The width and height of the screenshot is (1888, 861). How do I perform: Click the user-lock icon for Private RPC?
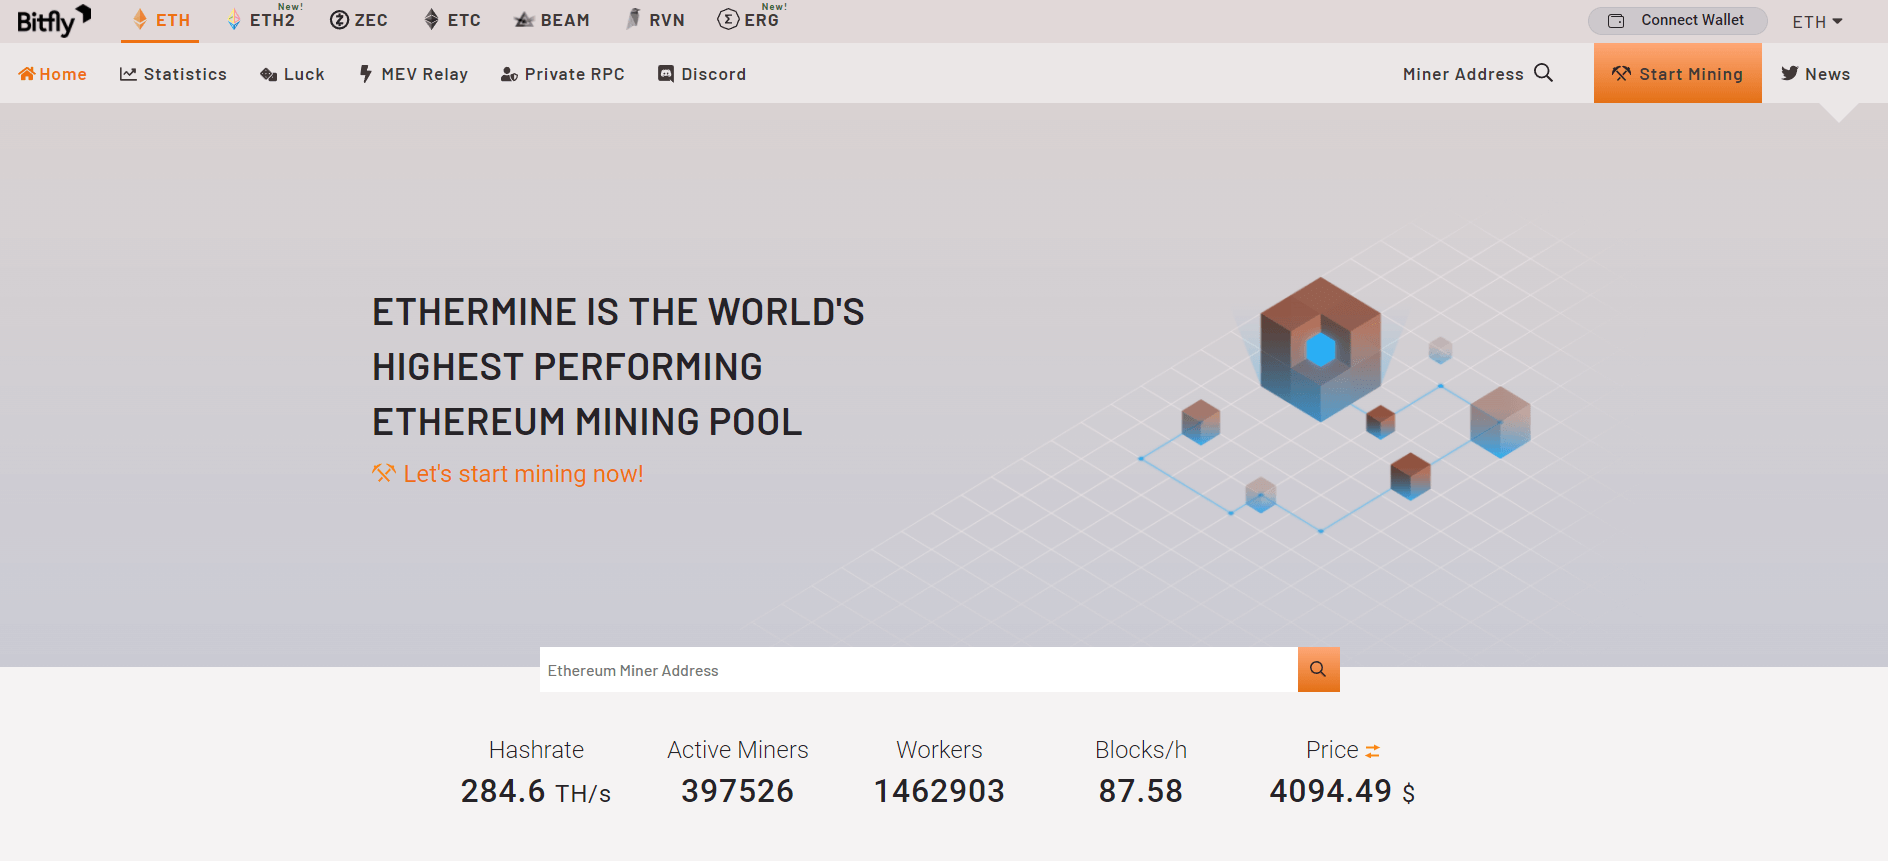pyautogui.click(x=509, y=74)
